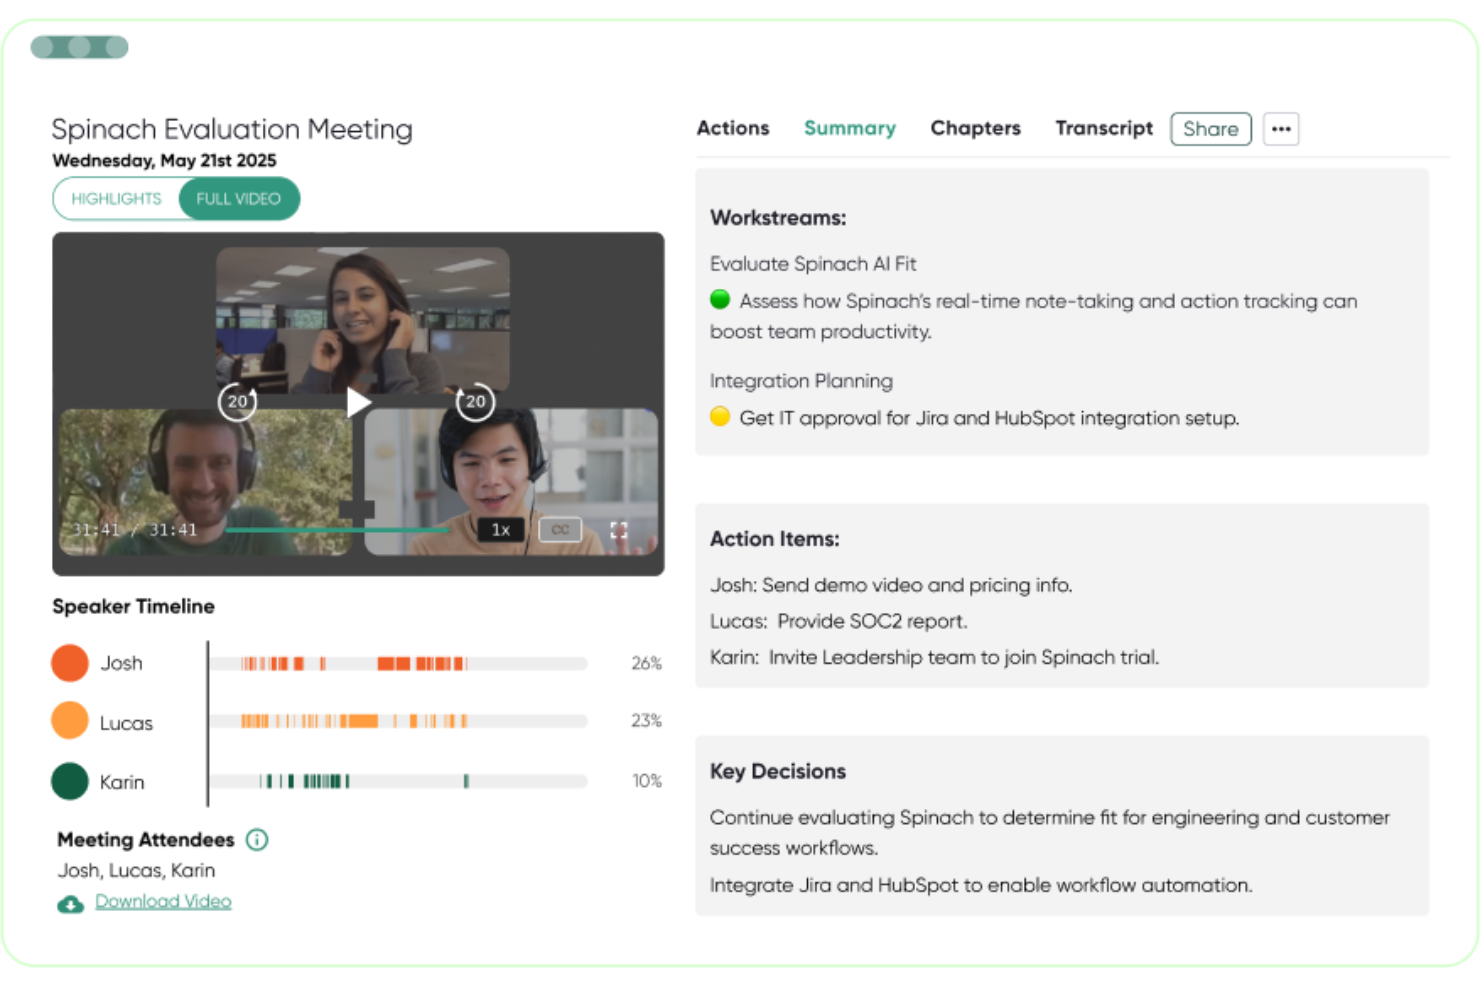Screen dimensions: 1480x987
Task: Change the 1x playback speed
Action: click(x=501, y=530)
